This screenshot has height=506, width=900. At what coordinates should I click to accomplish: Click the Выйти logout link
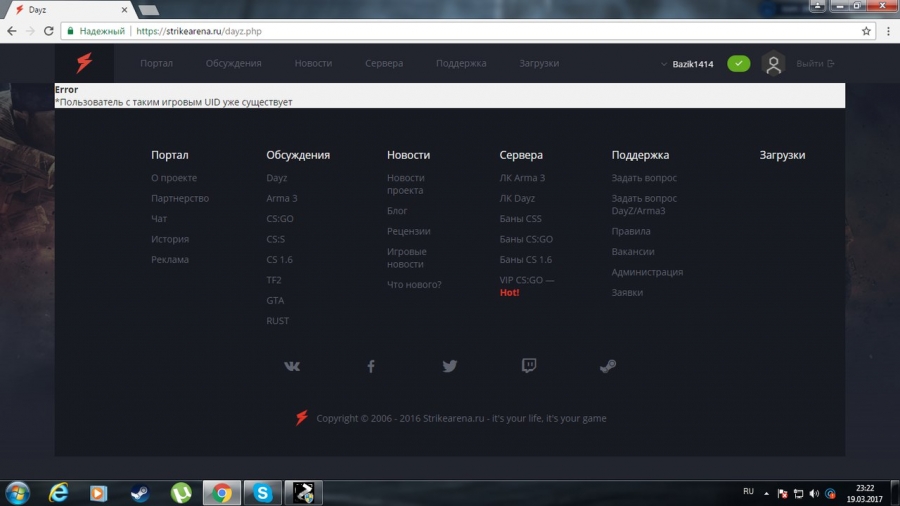pos(815,64)
